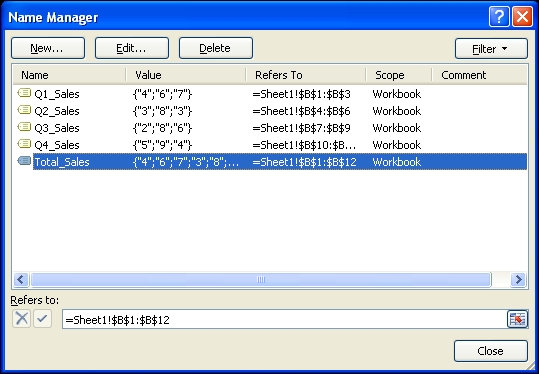Click the horizontal scrollbar left arrow

click(x=21, y=279)
